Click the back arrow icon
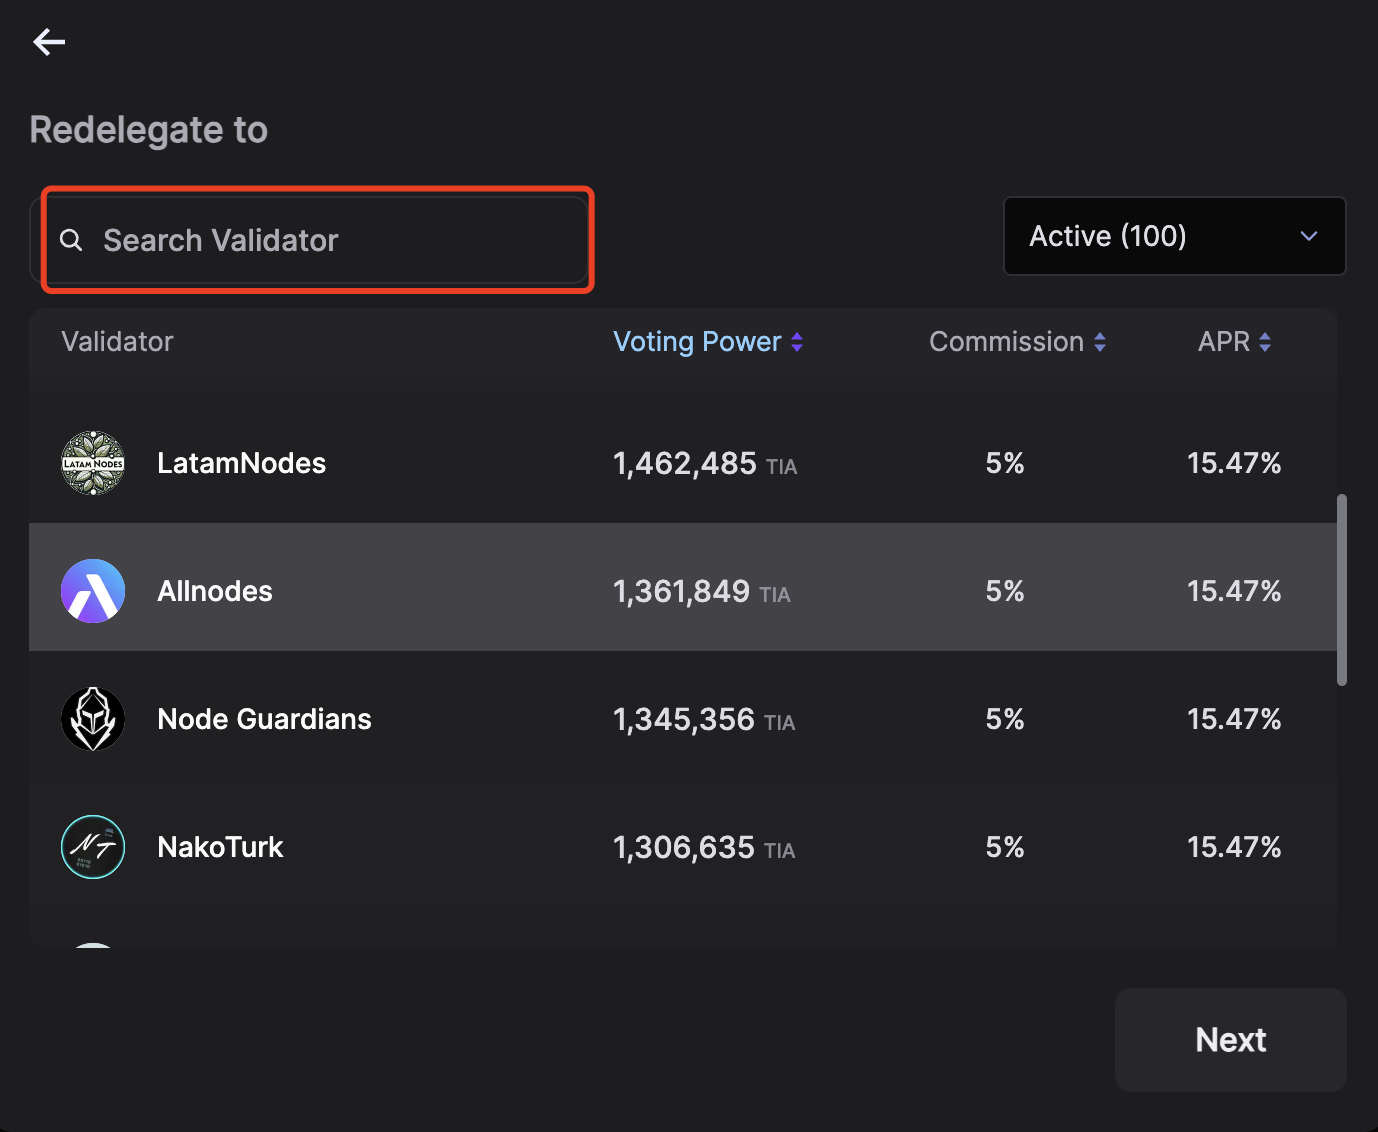The width and height of the screenshot is (1378, 1132). pyautogui.click(x=49, y=41)
